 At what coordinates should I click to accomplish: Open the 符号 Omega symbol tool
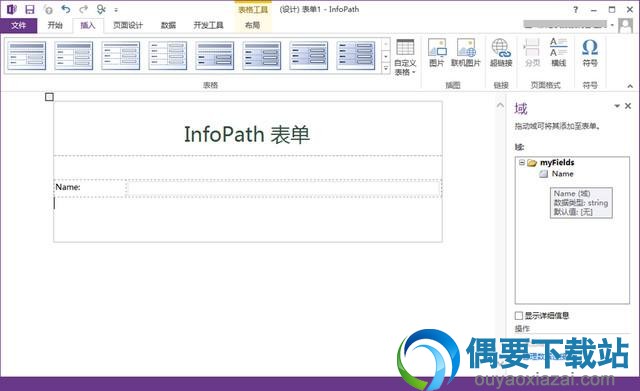[x=590, y=53]
